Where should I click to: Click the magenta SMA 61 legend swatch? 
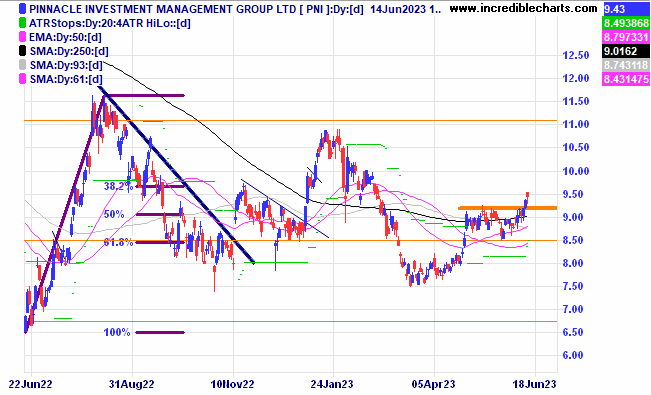[x=22, y=79]
